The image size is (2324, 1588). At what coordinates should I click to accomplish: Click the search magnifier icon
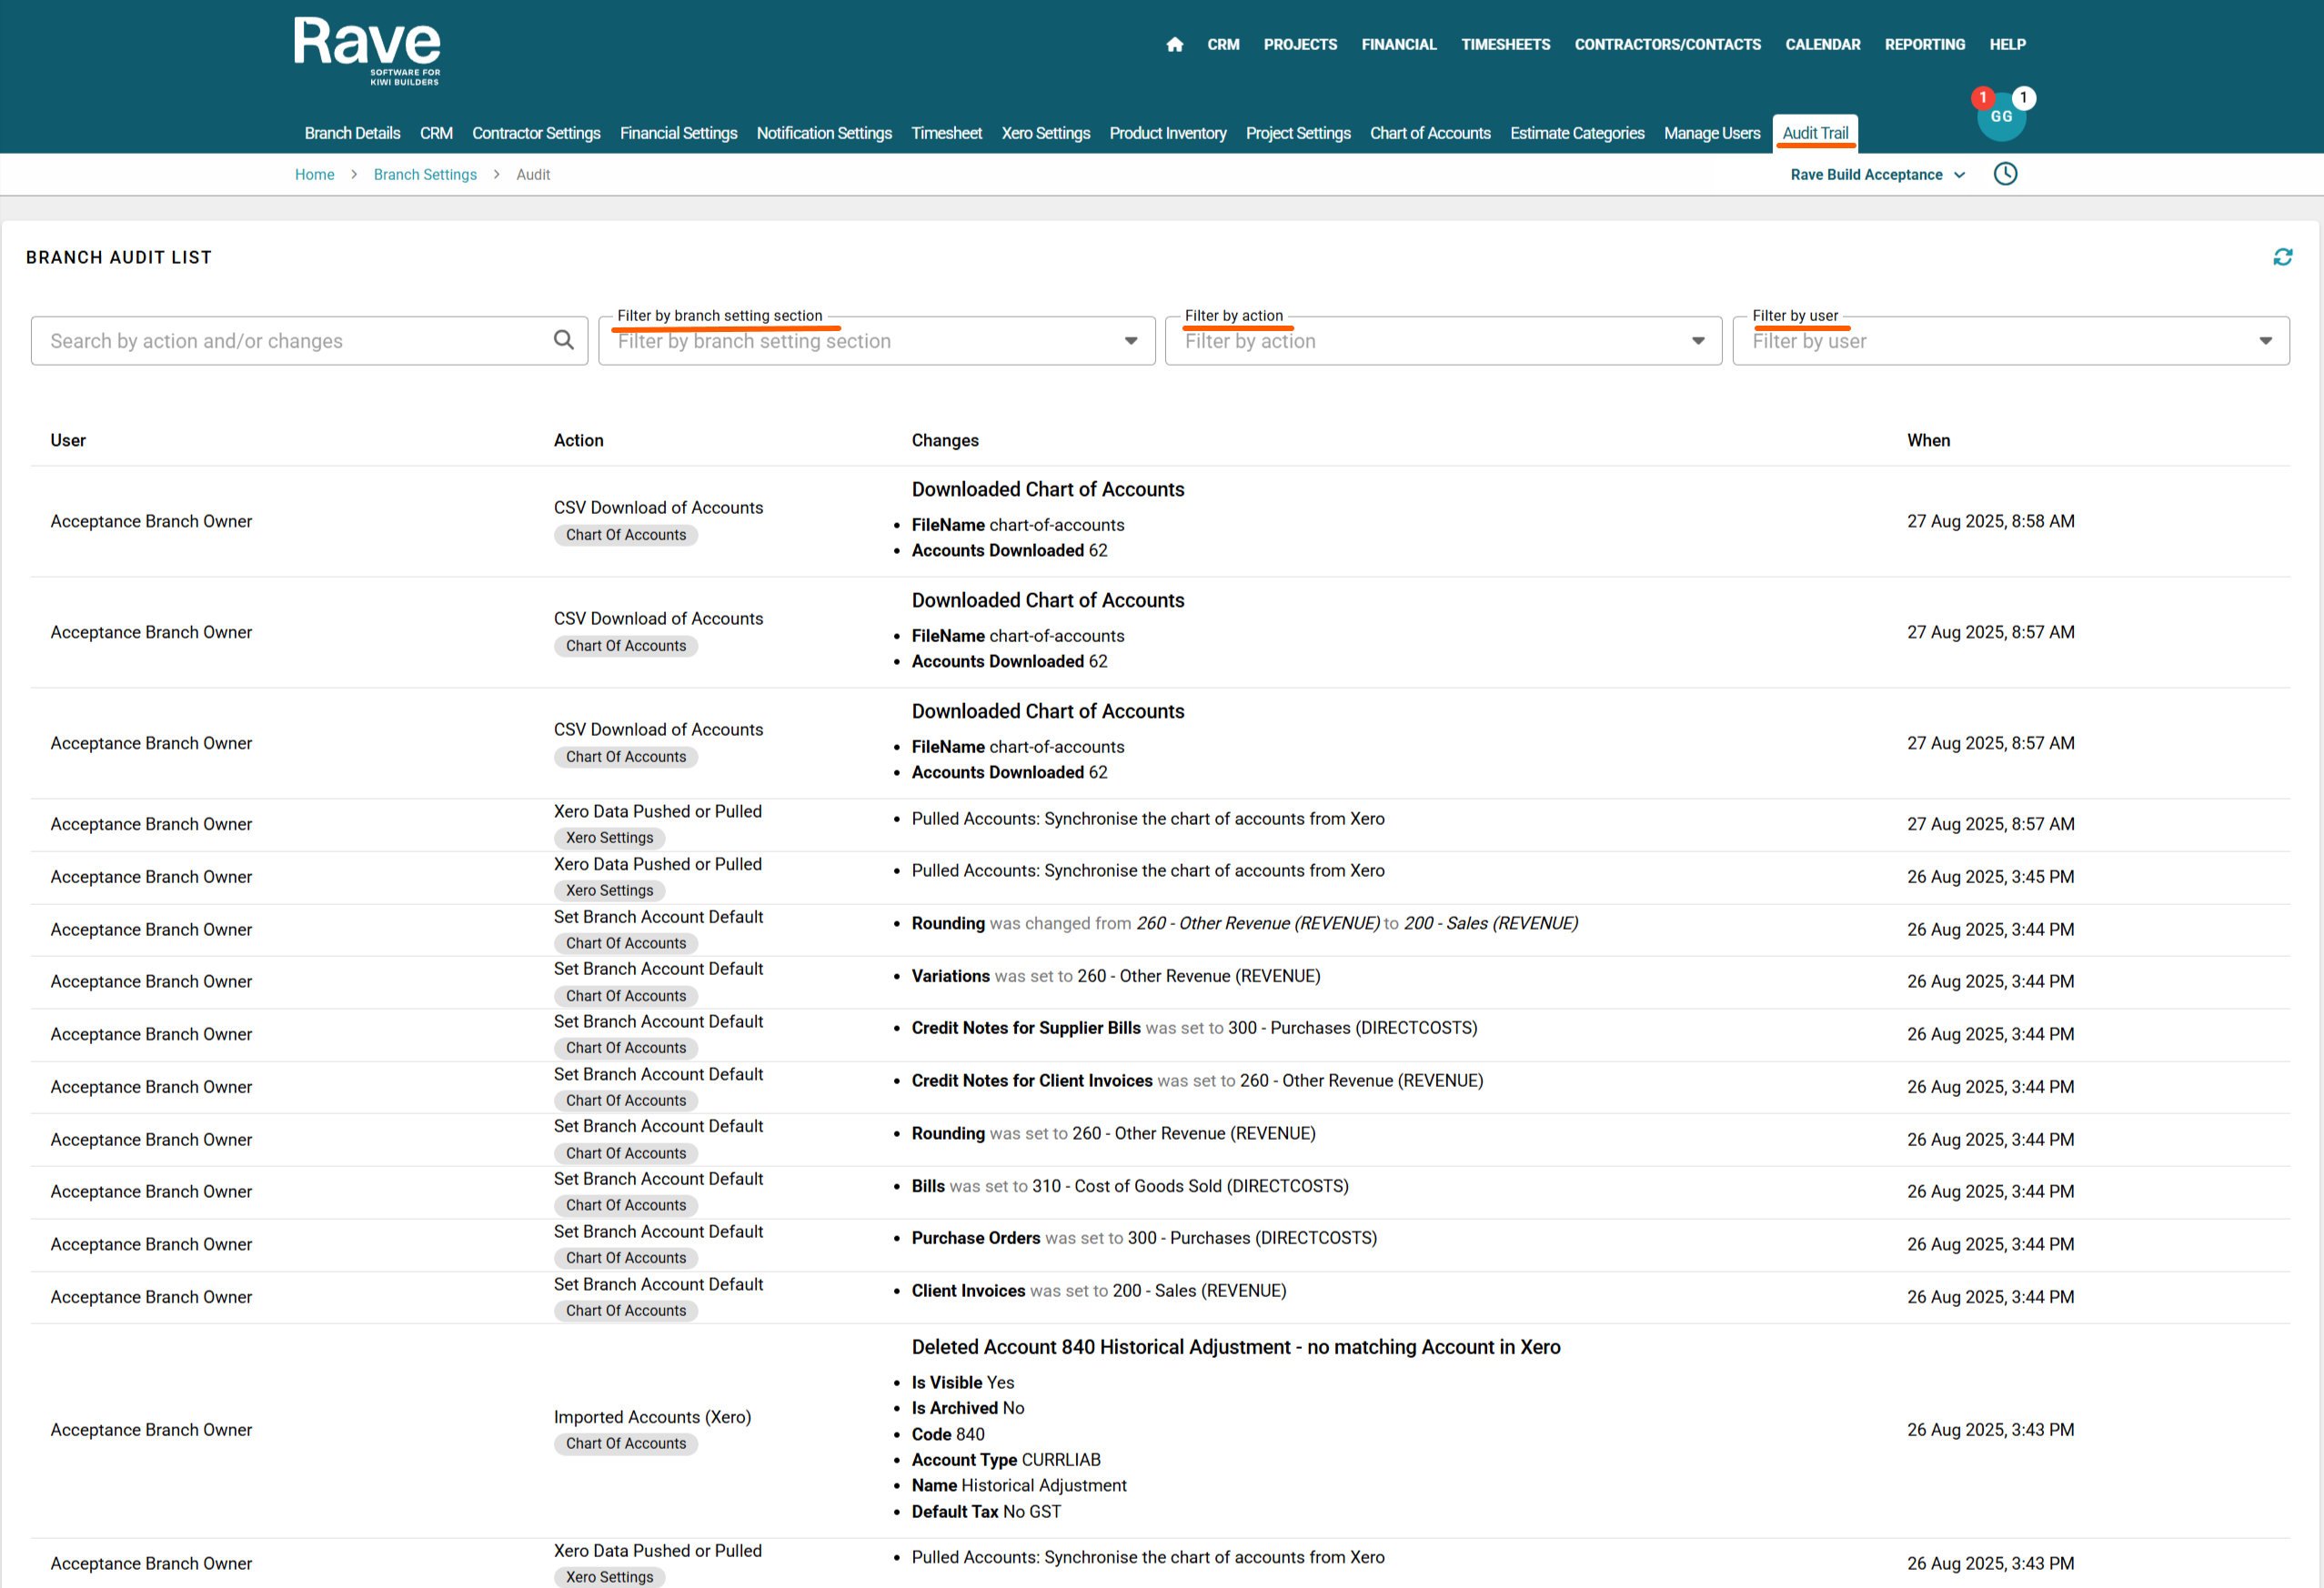coord(564,340)
